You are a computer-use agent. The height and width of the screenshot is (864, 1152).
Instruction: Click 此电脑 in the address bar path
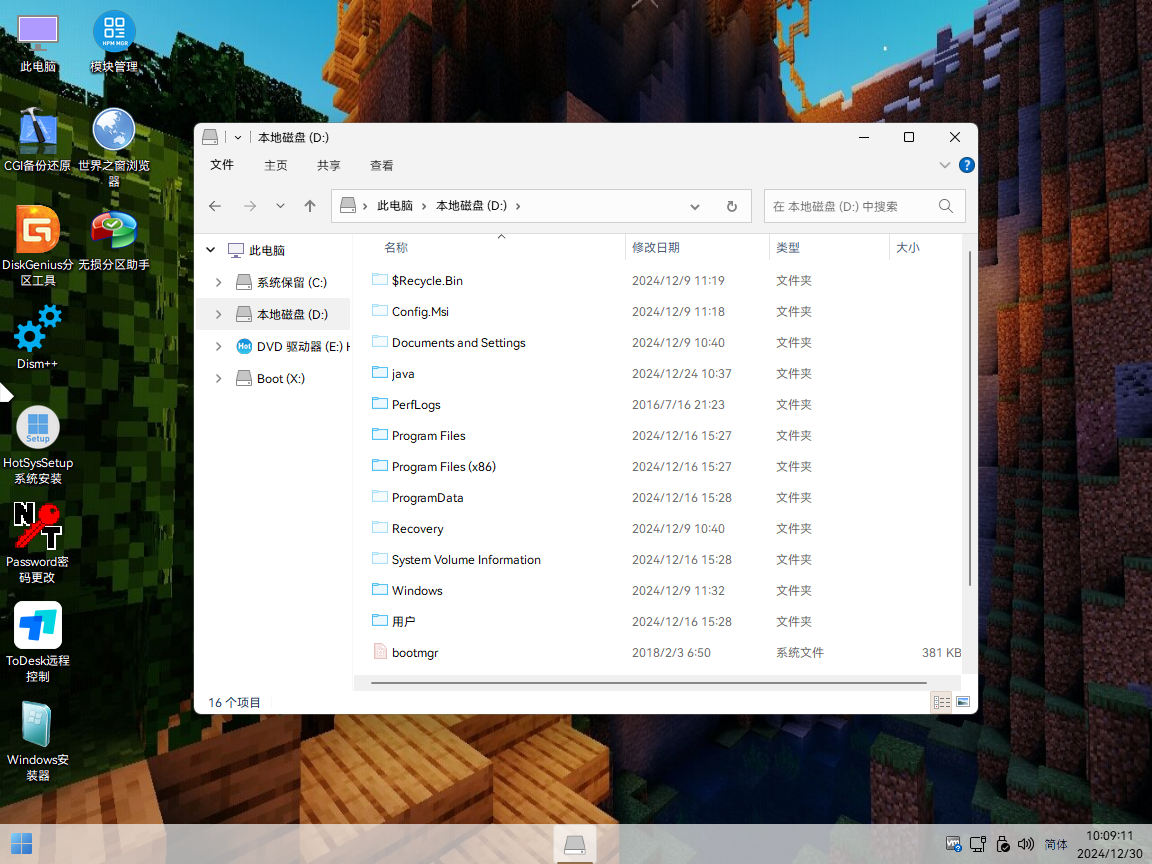tap(395, 206)
